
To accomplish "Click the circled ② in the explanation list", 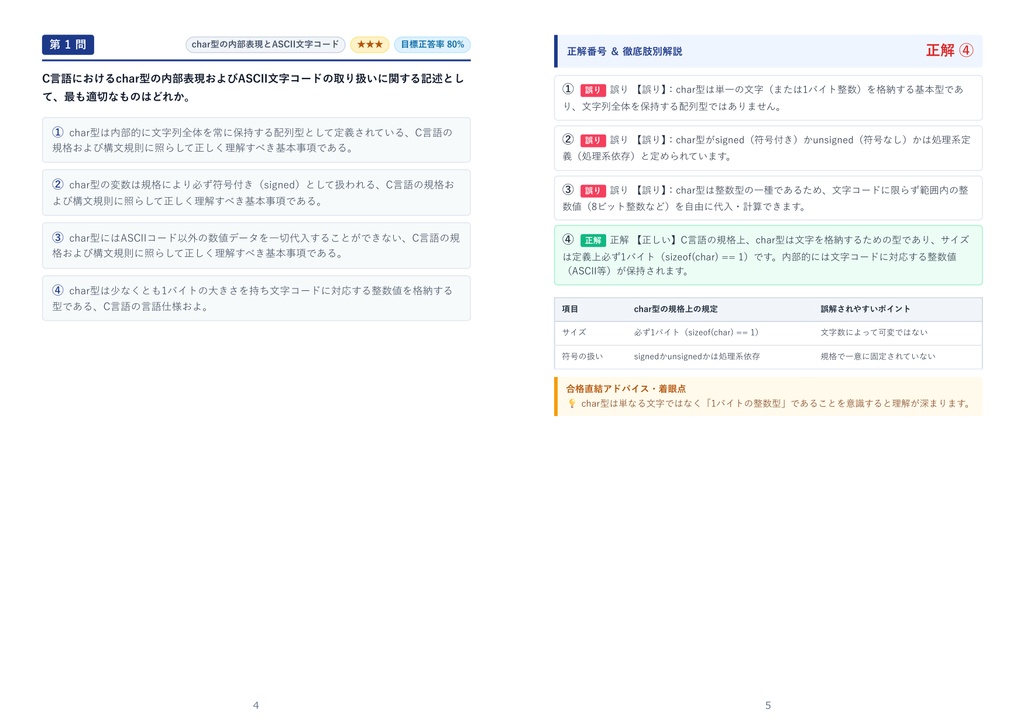I will click(568, 139).
